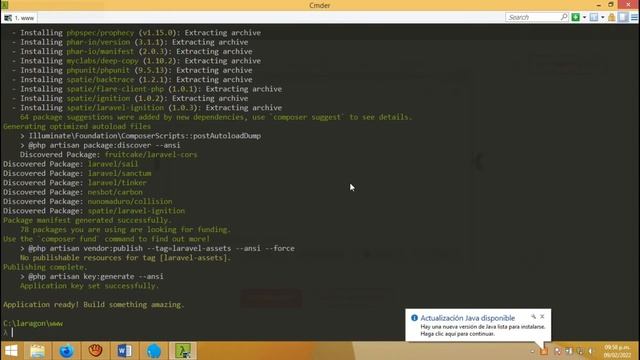Open the orange paw app on taskbar

95,351
